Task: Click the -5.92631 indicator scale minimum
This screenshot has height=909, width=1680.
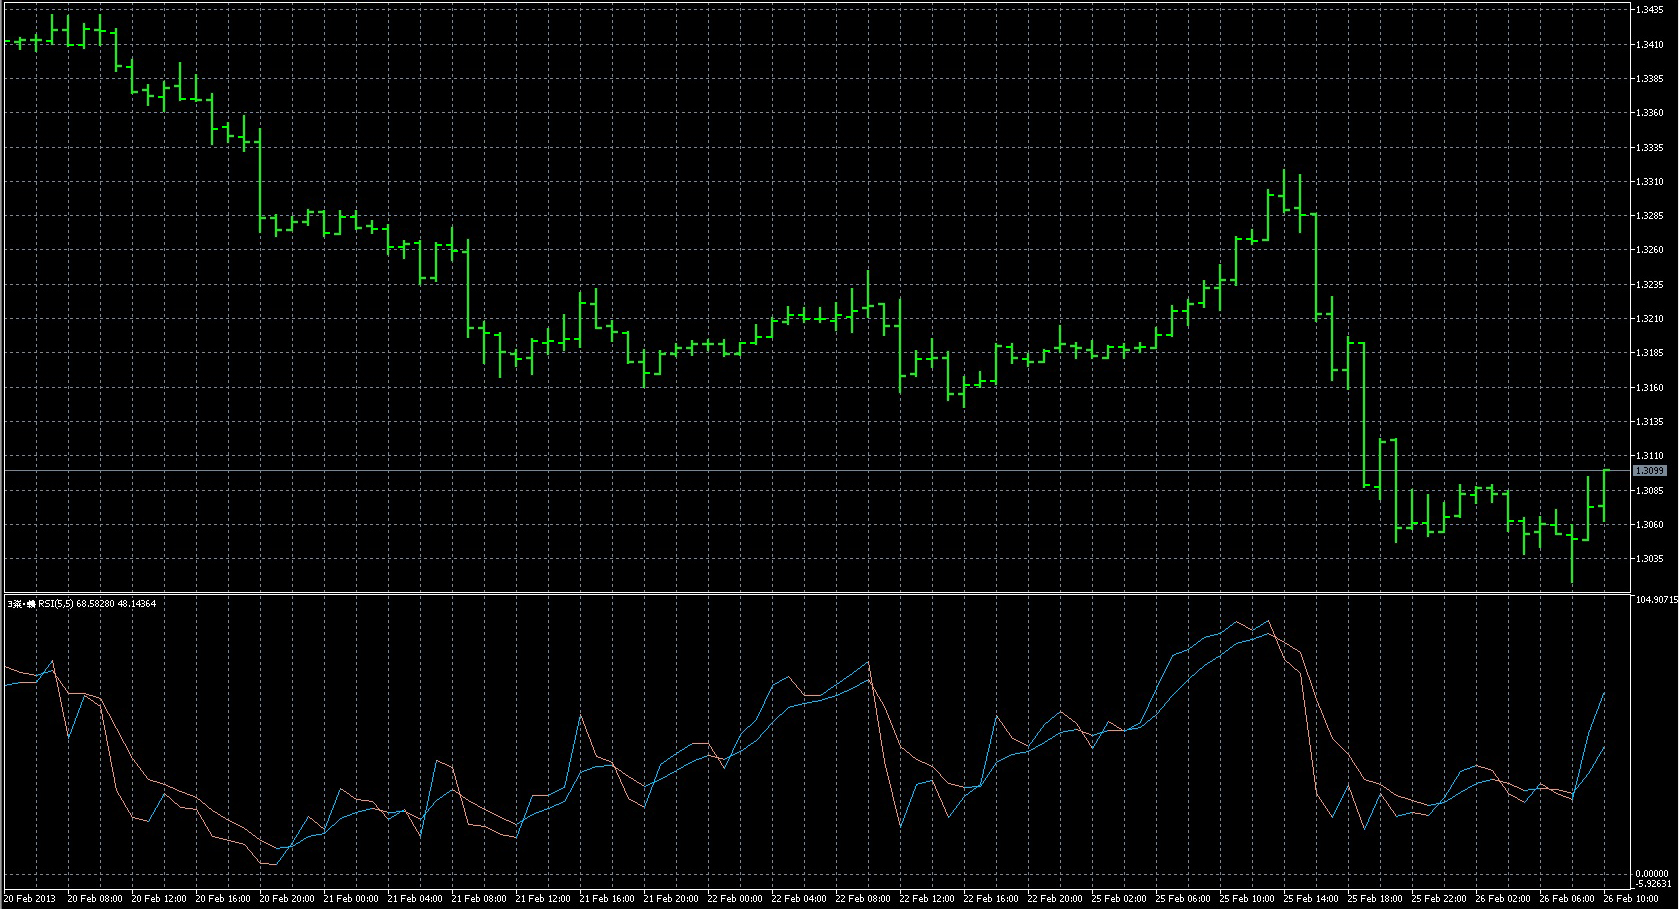Action: tap(1651, 884)
